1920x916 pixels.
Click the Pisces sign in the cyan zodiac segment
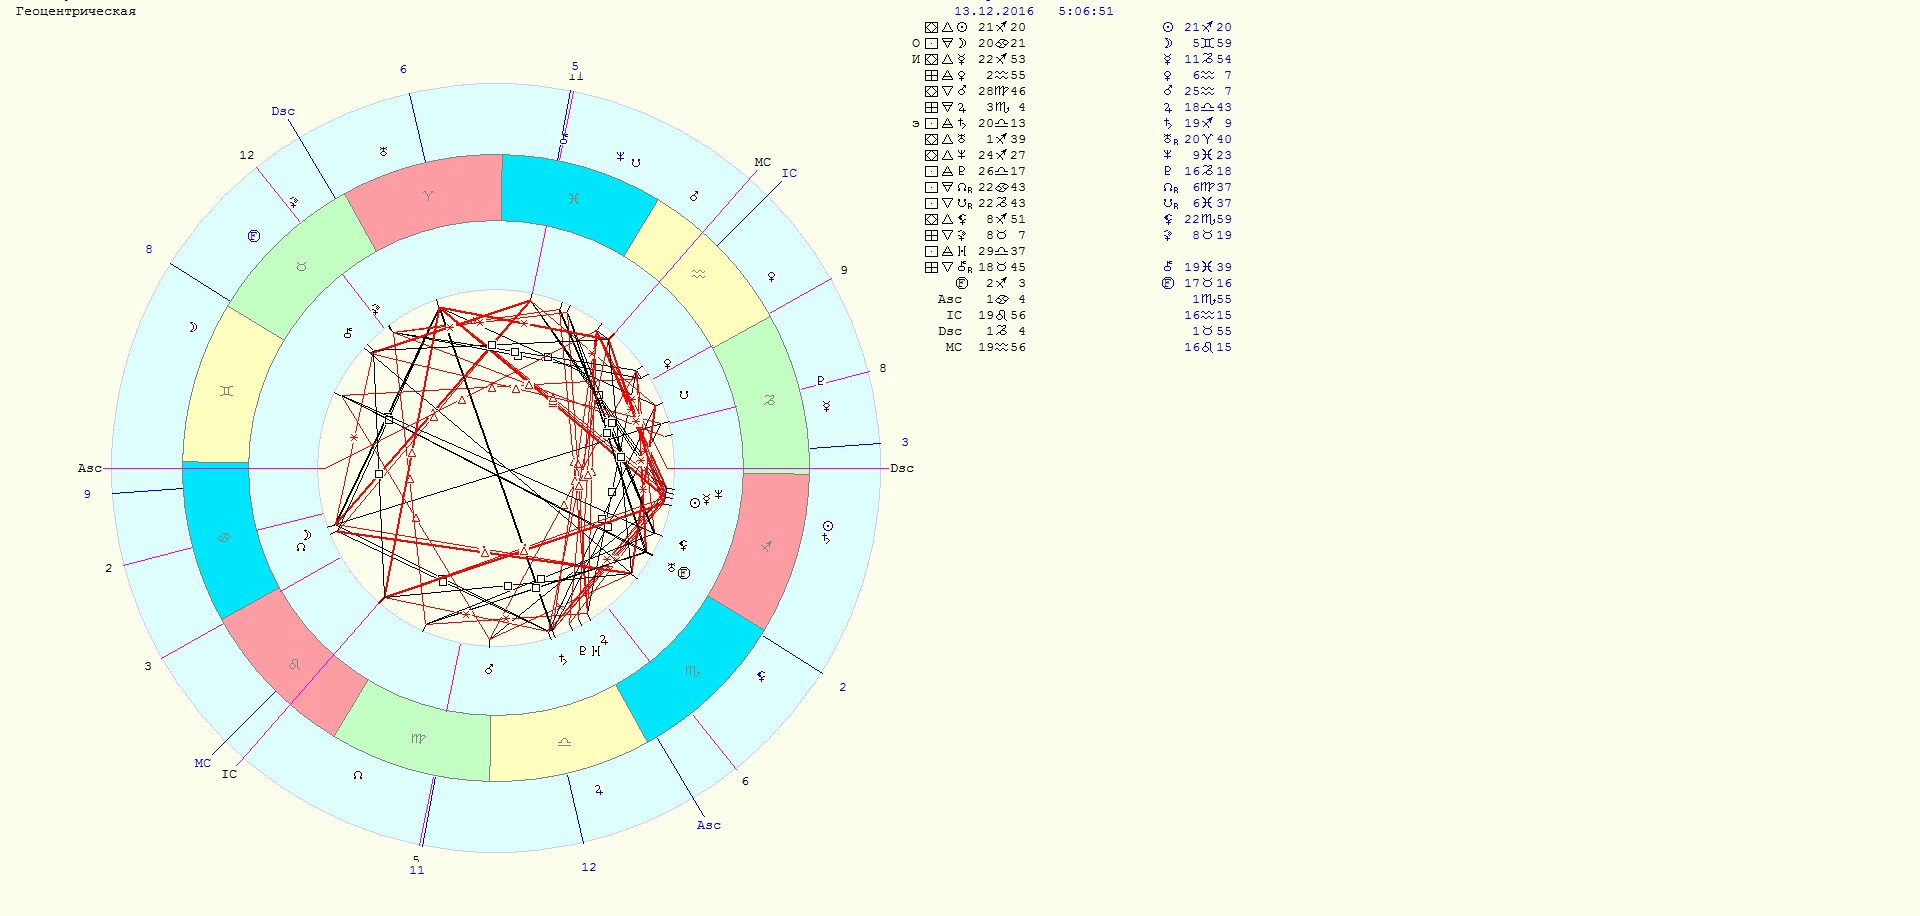pyautogui.click(x=574, y=199)
